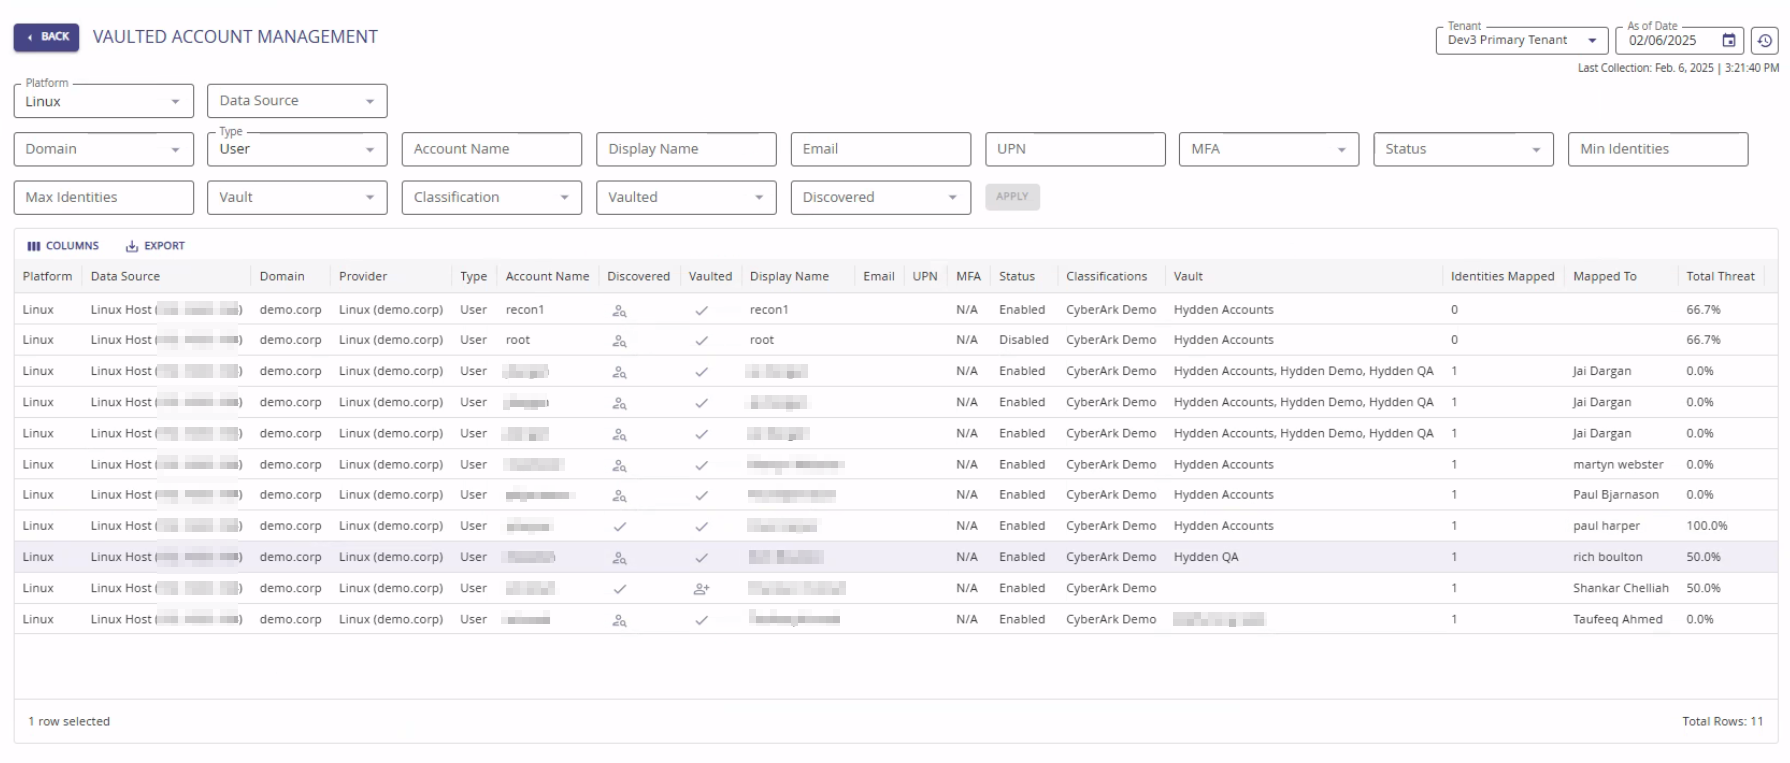
Task: Open the Status filter dropdown
Action: [x=1463, y=149]
